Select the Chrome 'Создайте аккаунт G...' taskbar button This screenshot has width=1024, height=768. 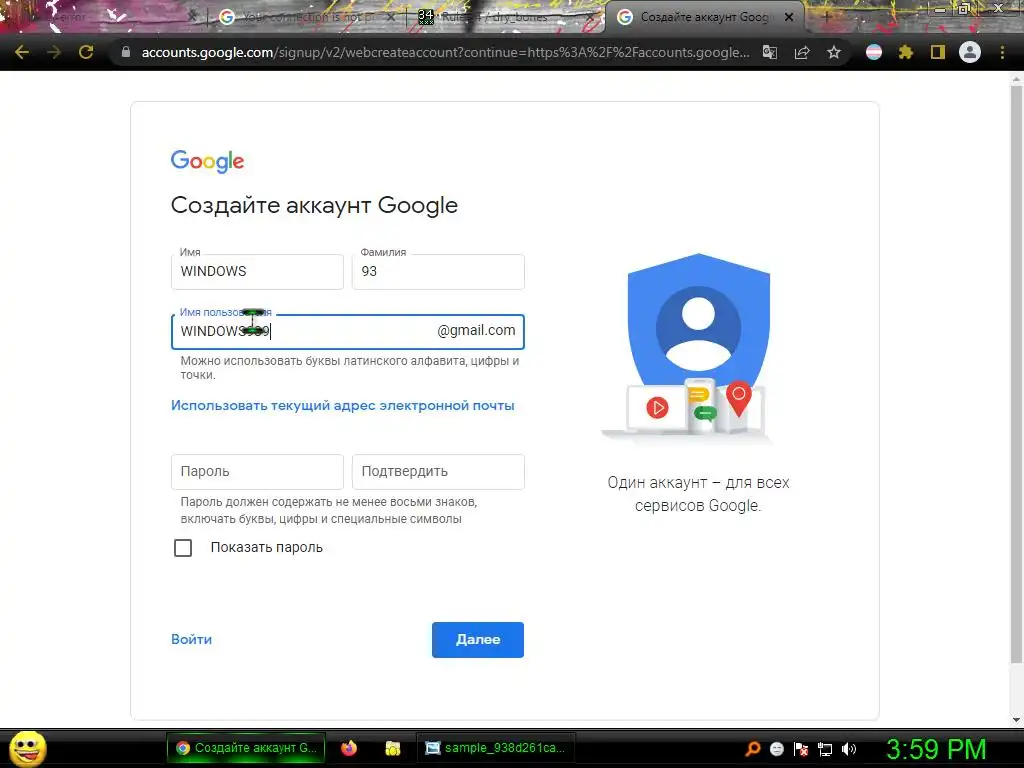click(246, 748)
